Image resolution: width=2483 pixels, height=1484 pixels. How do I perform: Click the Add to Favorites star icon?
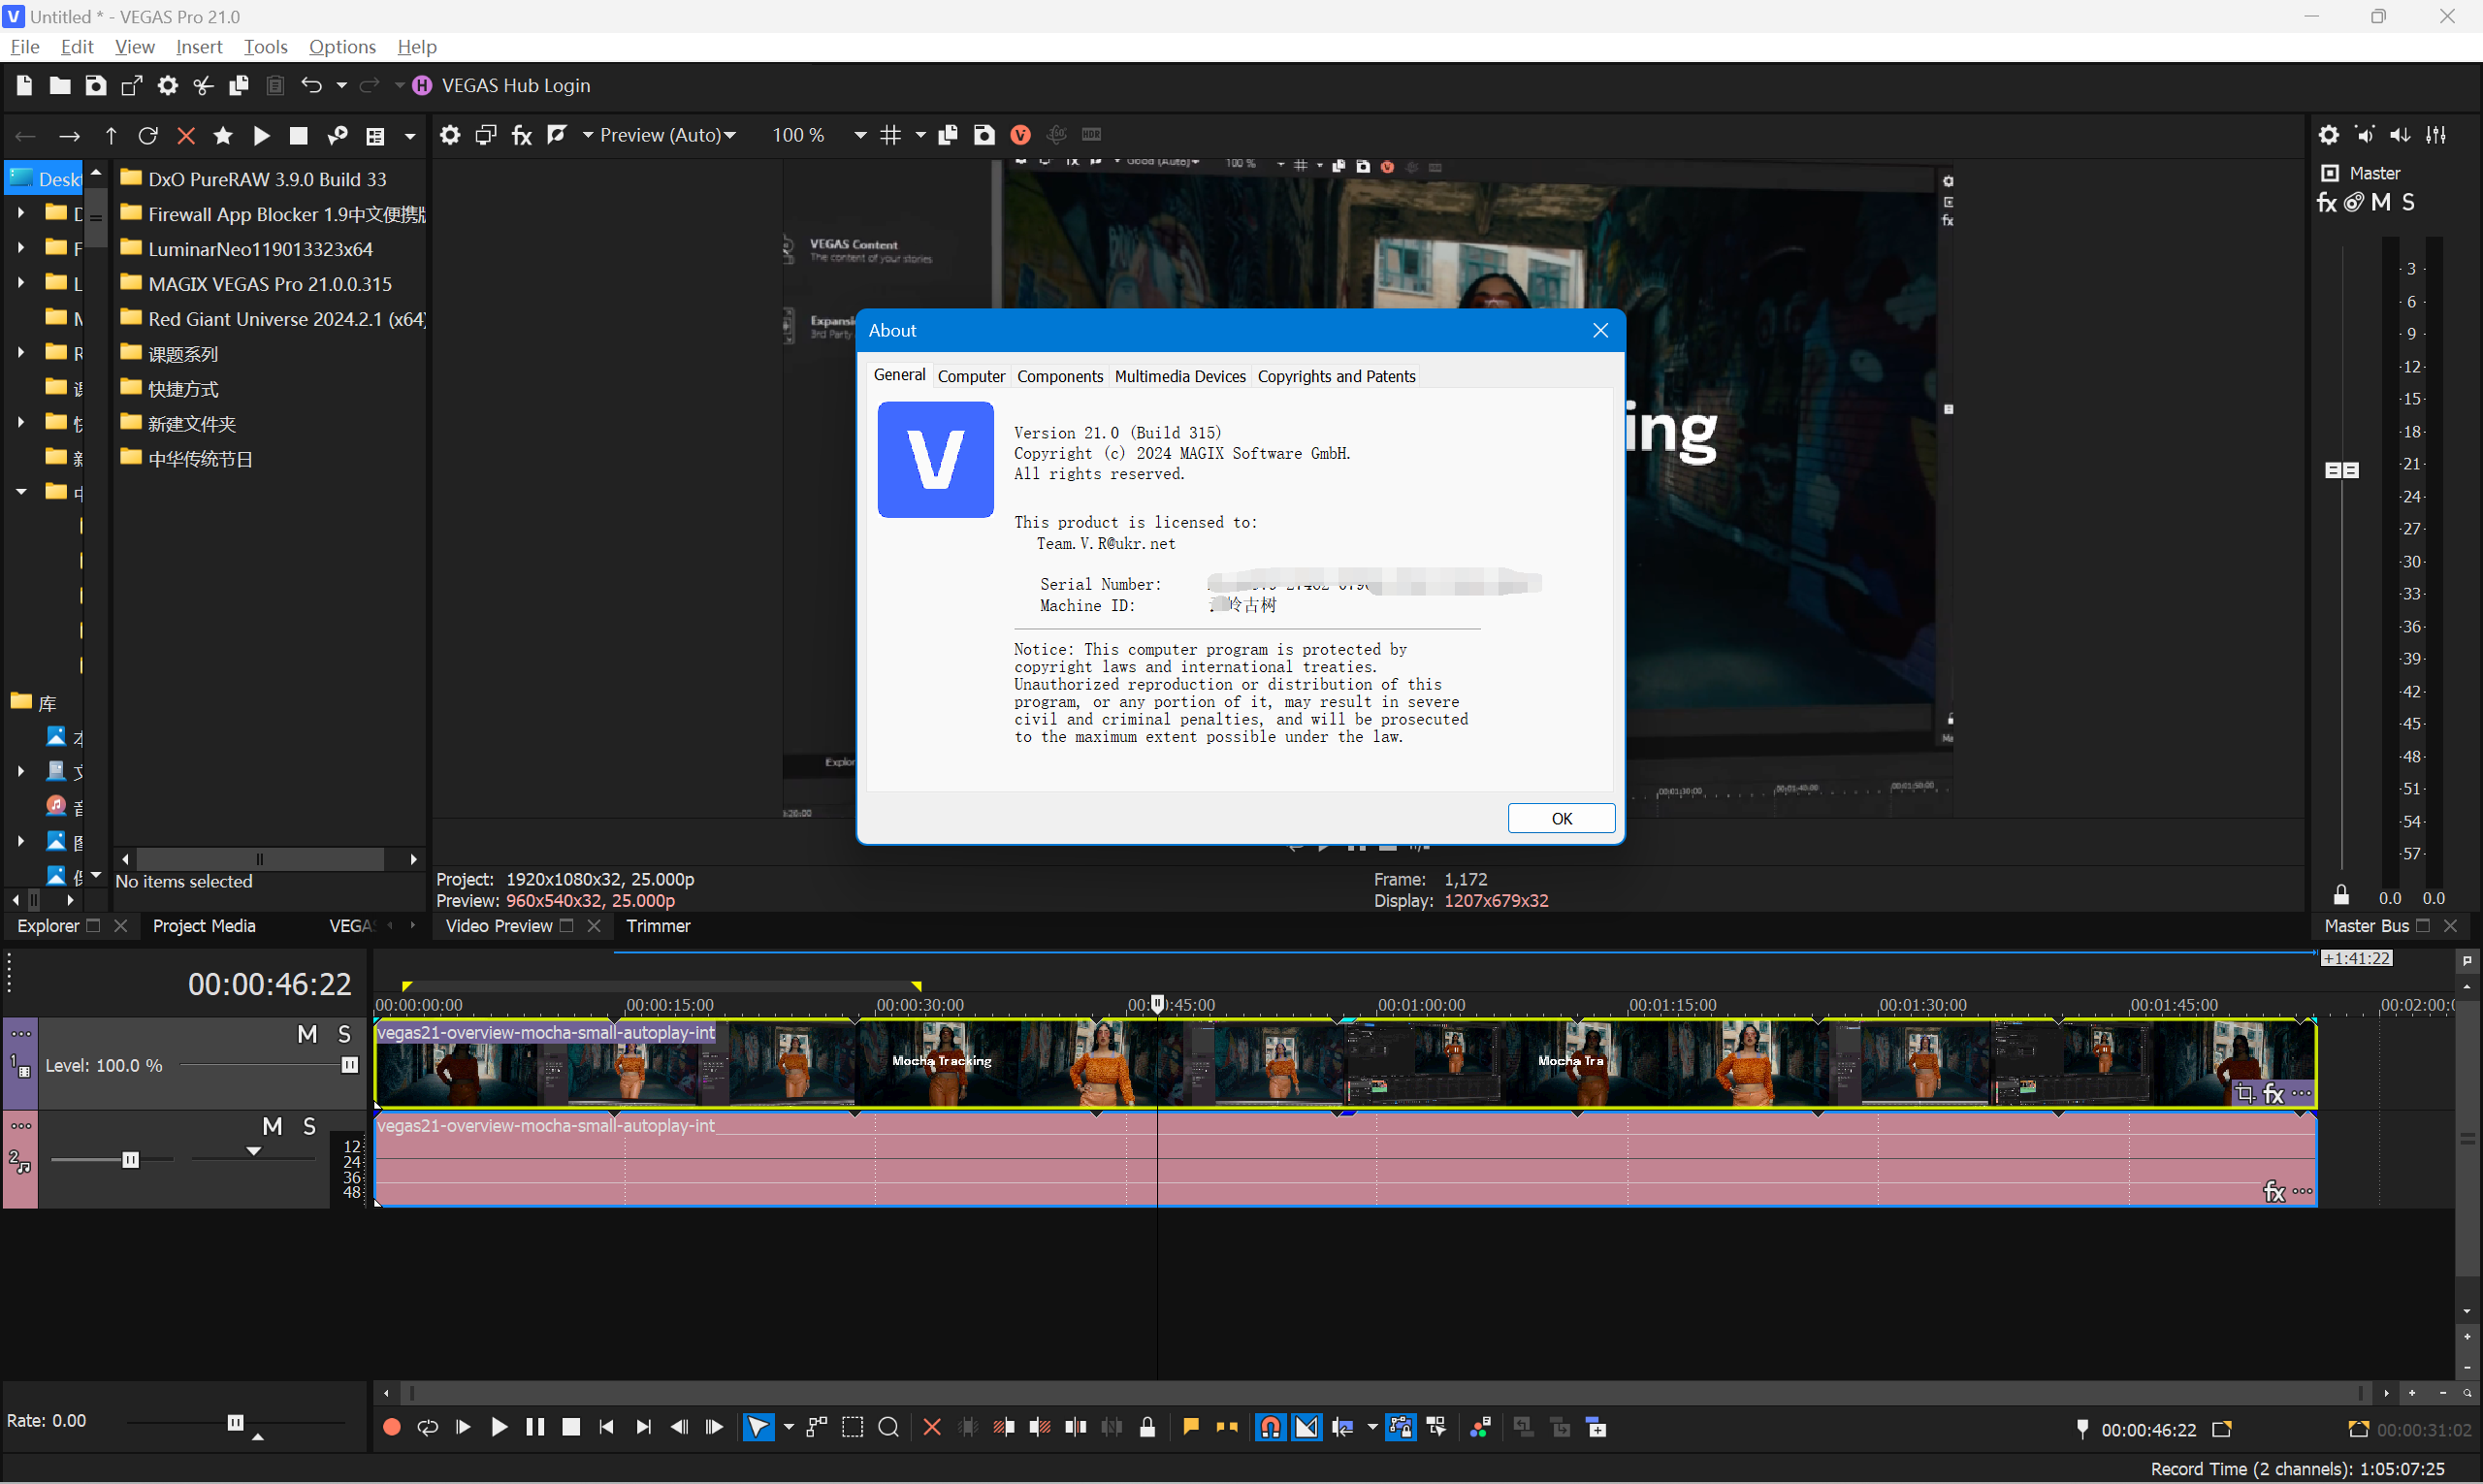click(223, 136)
